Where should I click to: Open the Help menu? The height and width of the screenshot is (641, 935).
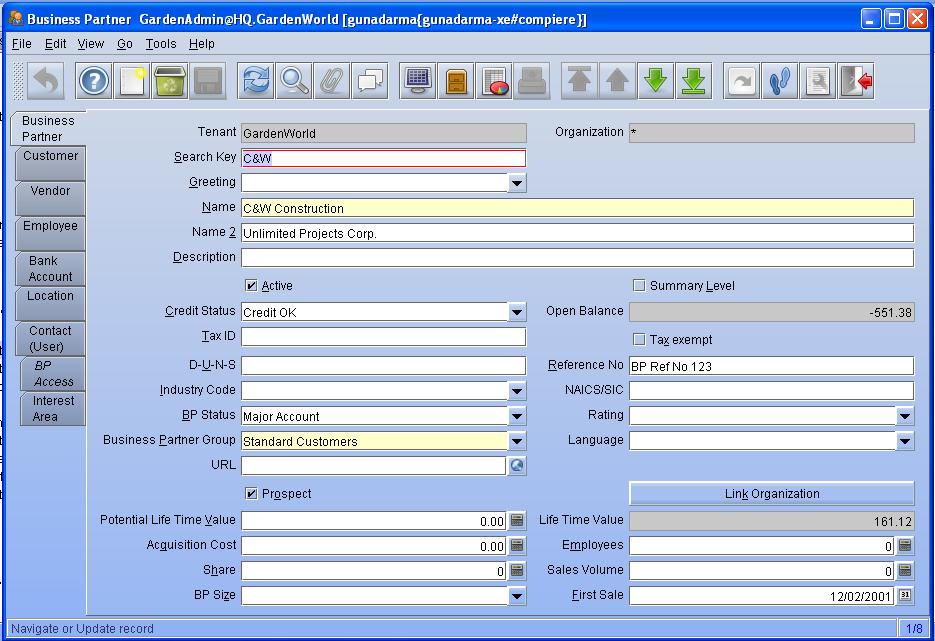[x=202, y=44]
